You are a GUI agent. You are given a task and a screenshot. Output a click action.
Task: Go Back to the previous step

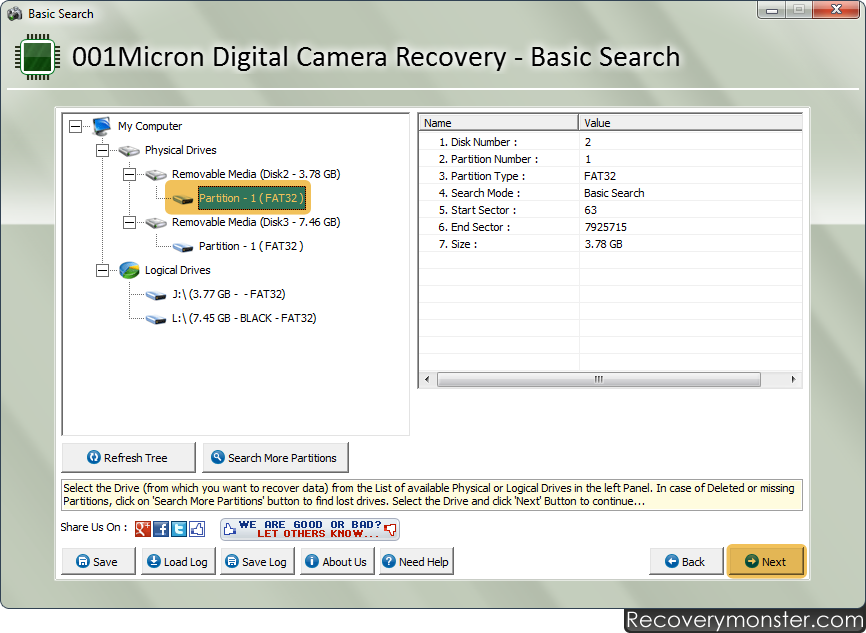pos(686,561)
